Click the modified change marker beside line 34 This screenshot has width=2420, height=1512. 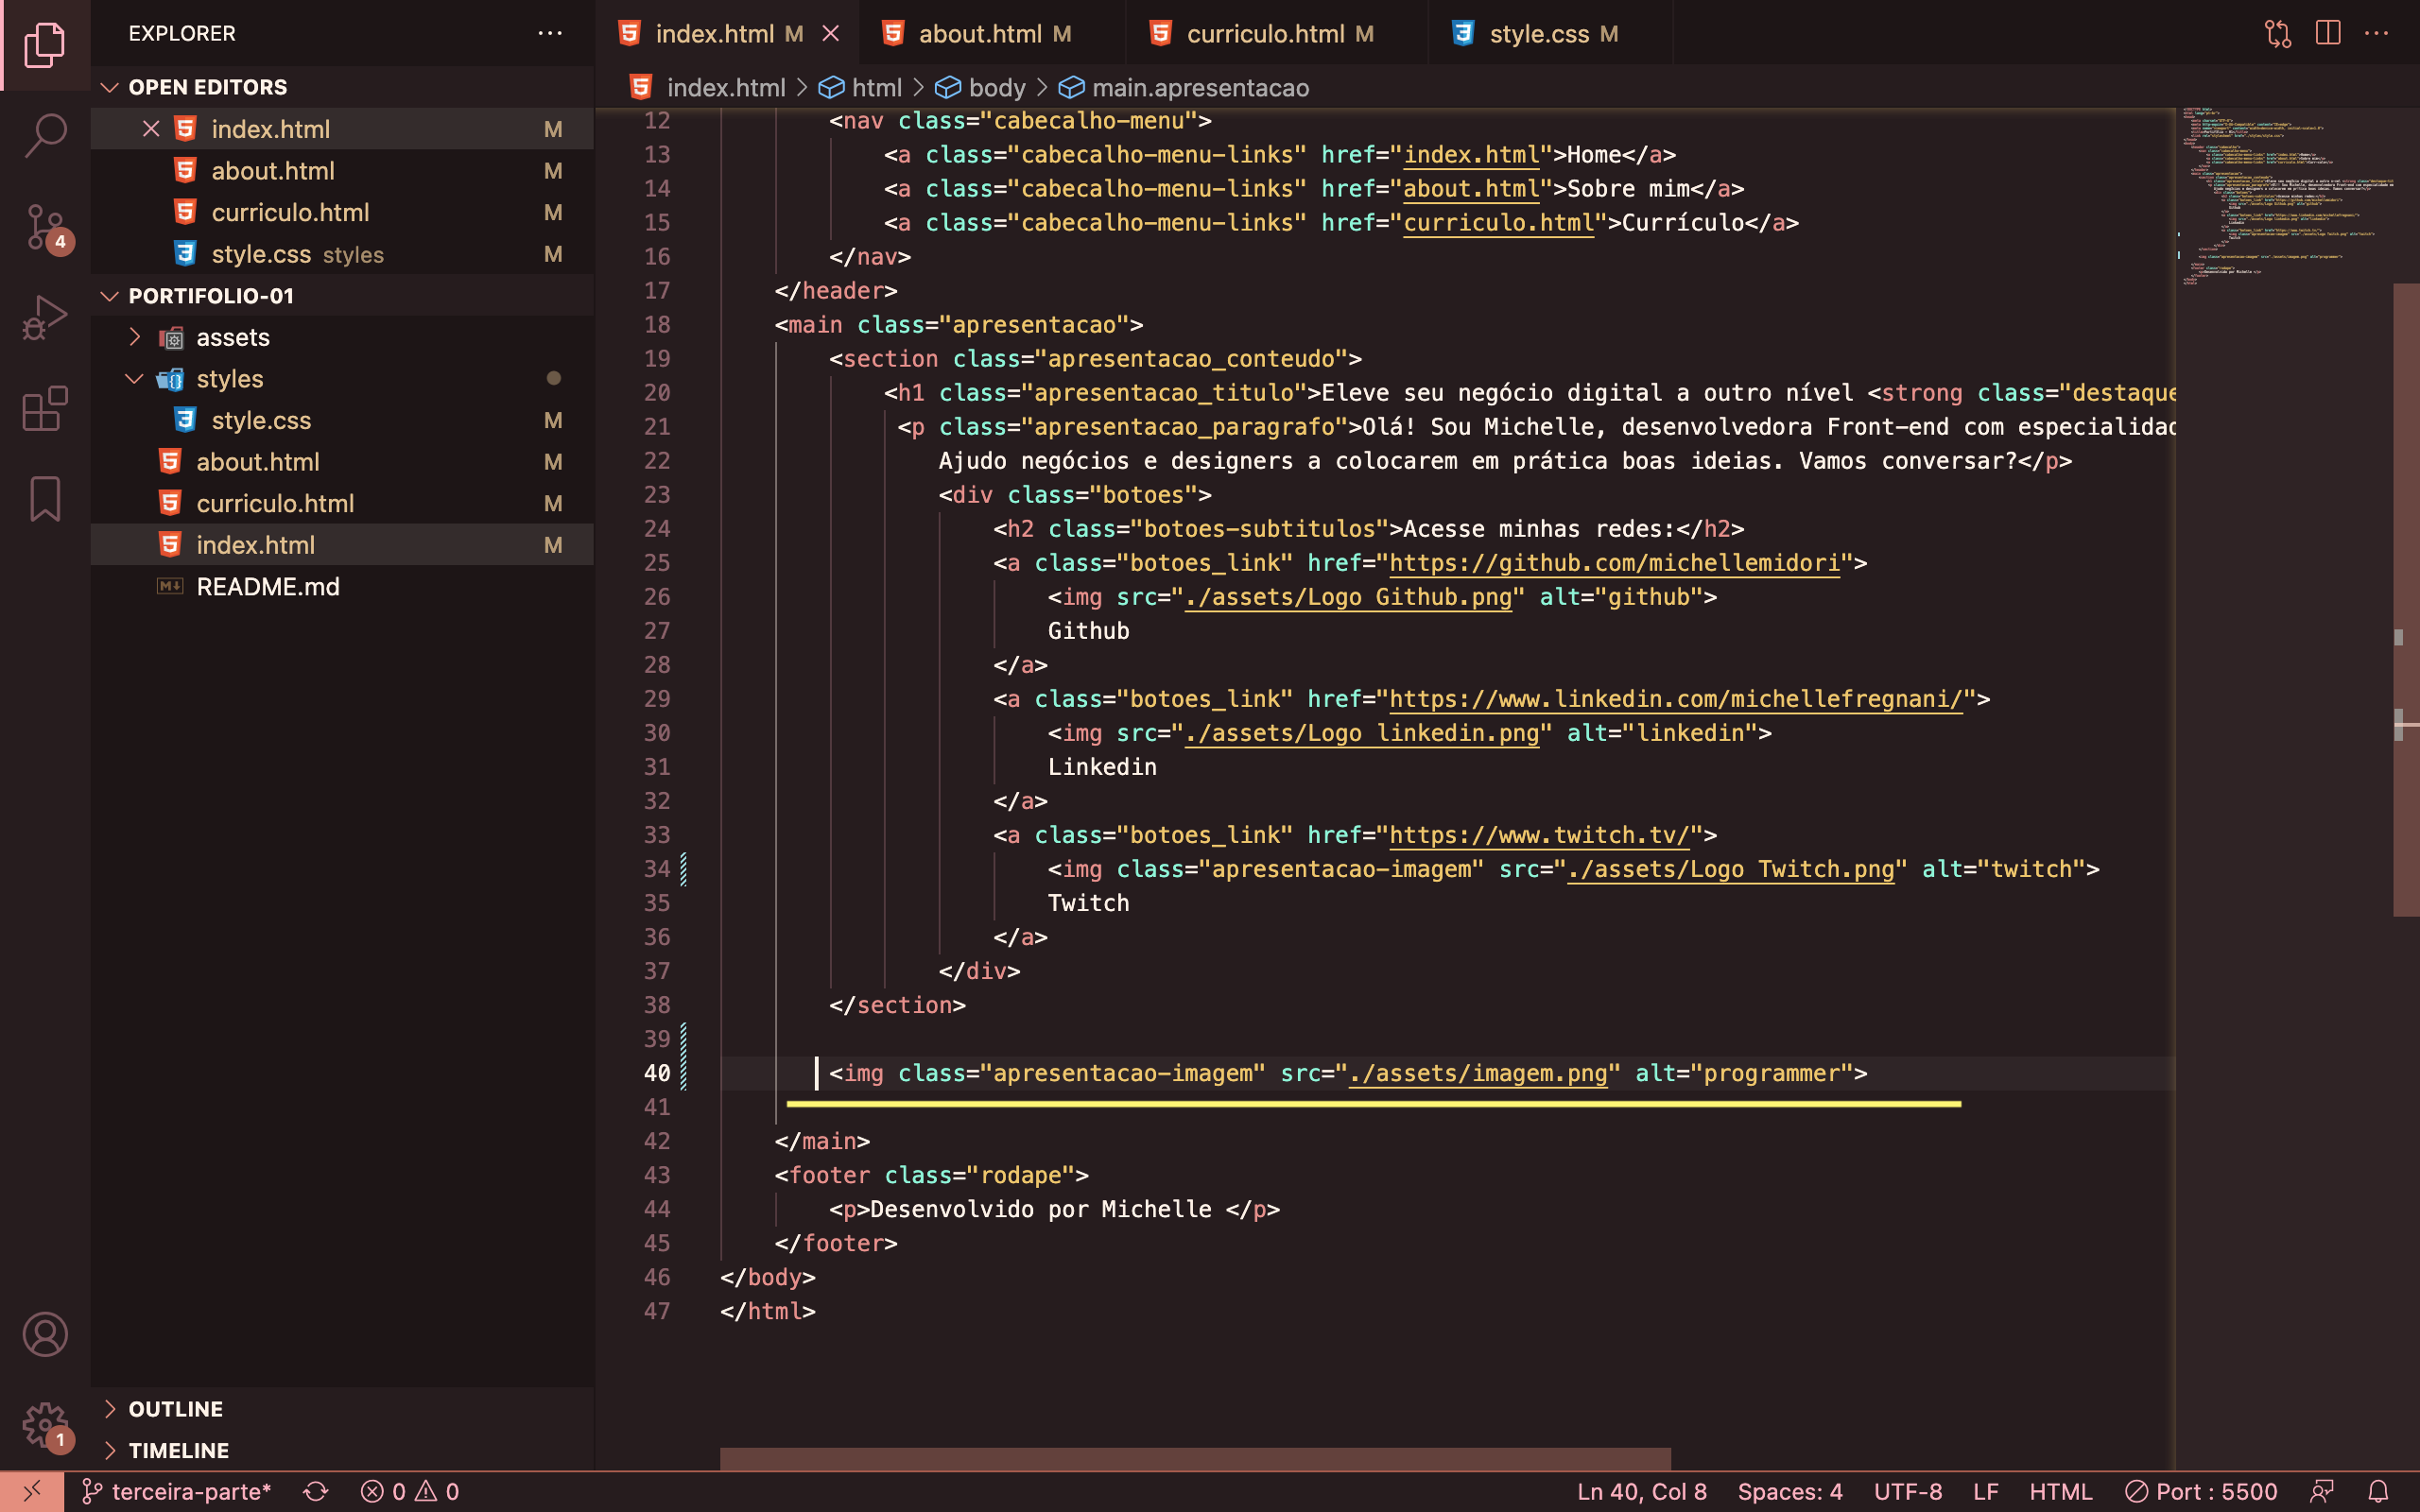point(684,869)
